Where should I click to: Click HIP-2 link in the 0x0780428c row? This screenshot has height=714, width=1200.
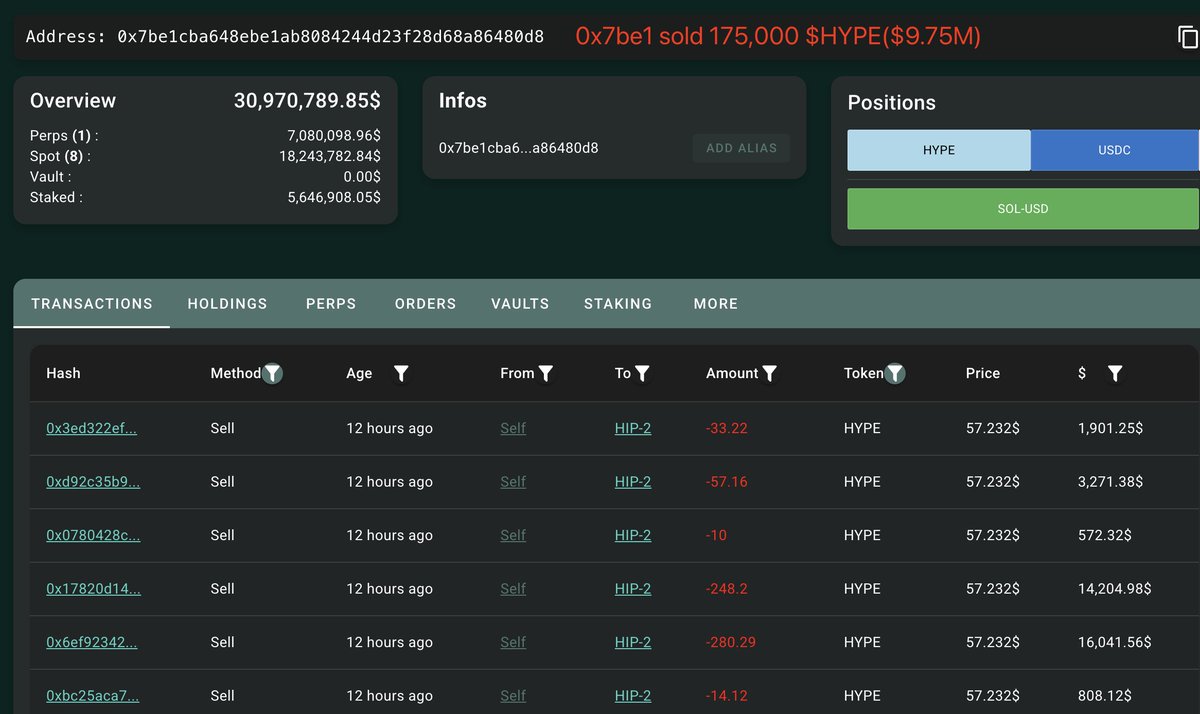[633, 535]
